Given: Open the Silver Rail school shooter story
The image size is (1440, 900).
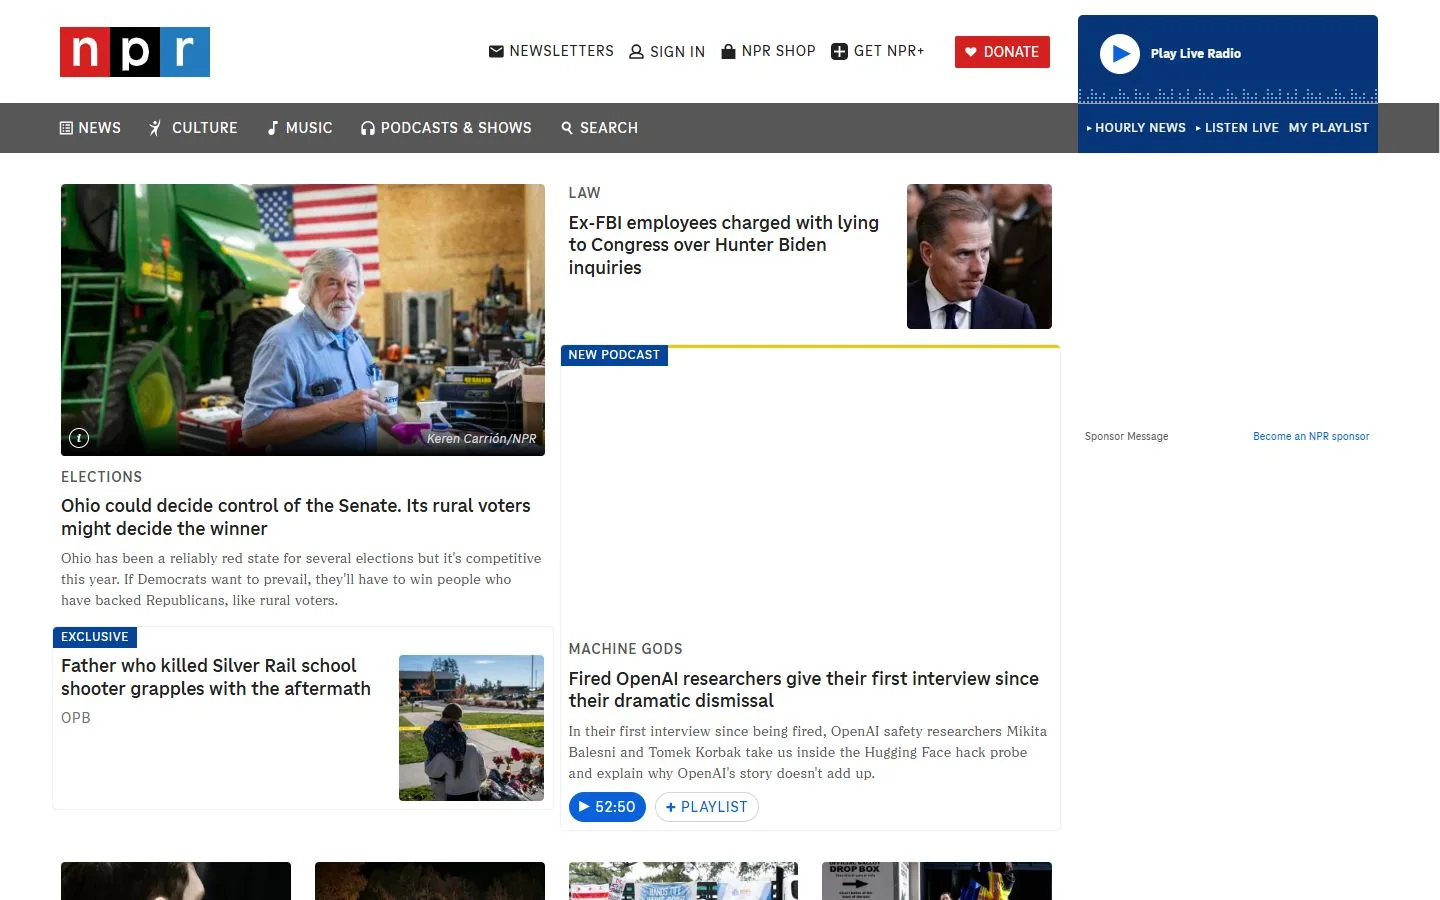Looking at the screenshot, I should (x=216, y=677).
